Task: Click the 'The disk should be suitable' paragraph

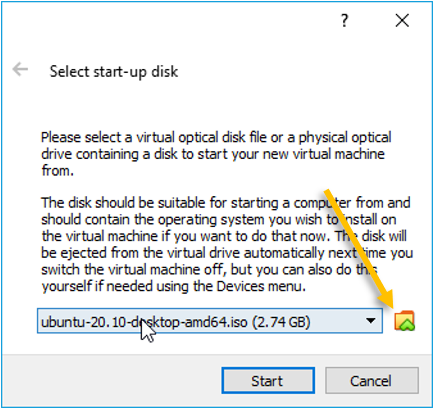Action: click(x=227, y=244)
